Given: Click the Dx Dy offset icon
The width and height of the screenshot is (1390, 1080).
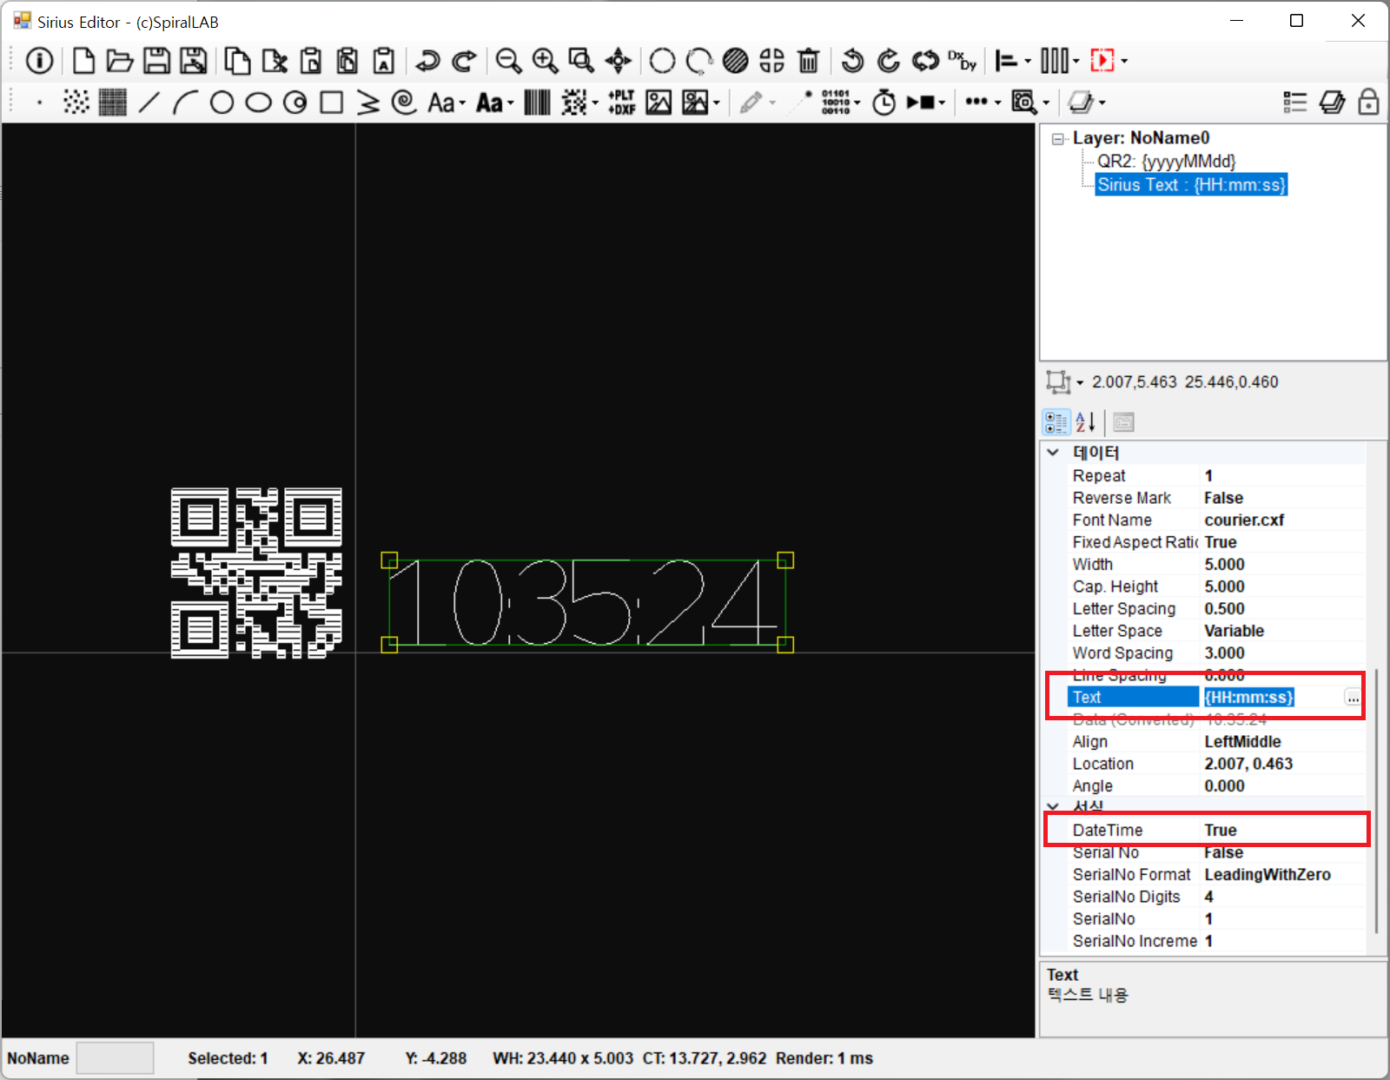Looking at the screenshot, I should tap(962, 61).
